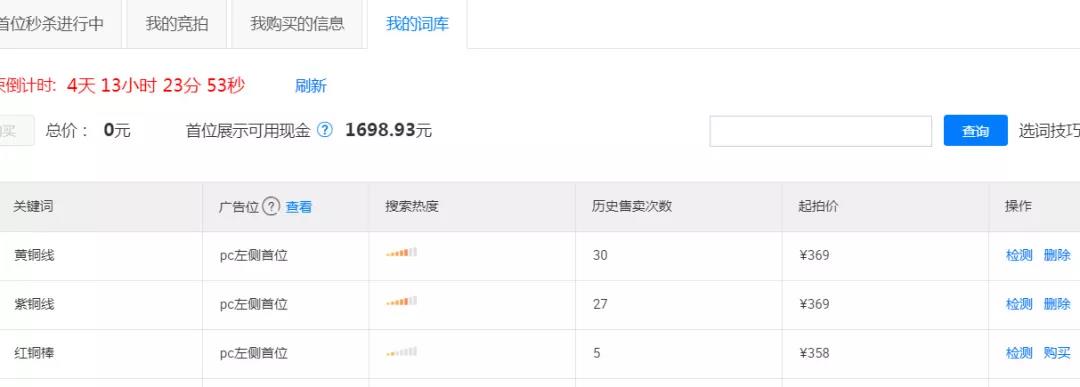1080x387 pixels.
Task: Click 检测 for the 红铜棒 keyword
Action: (1019, 353)
